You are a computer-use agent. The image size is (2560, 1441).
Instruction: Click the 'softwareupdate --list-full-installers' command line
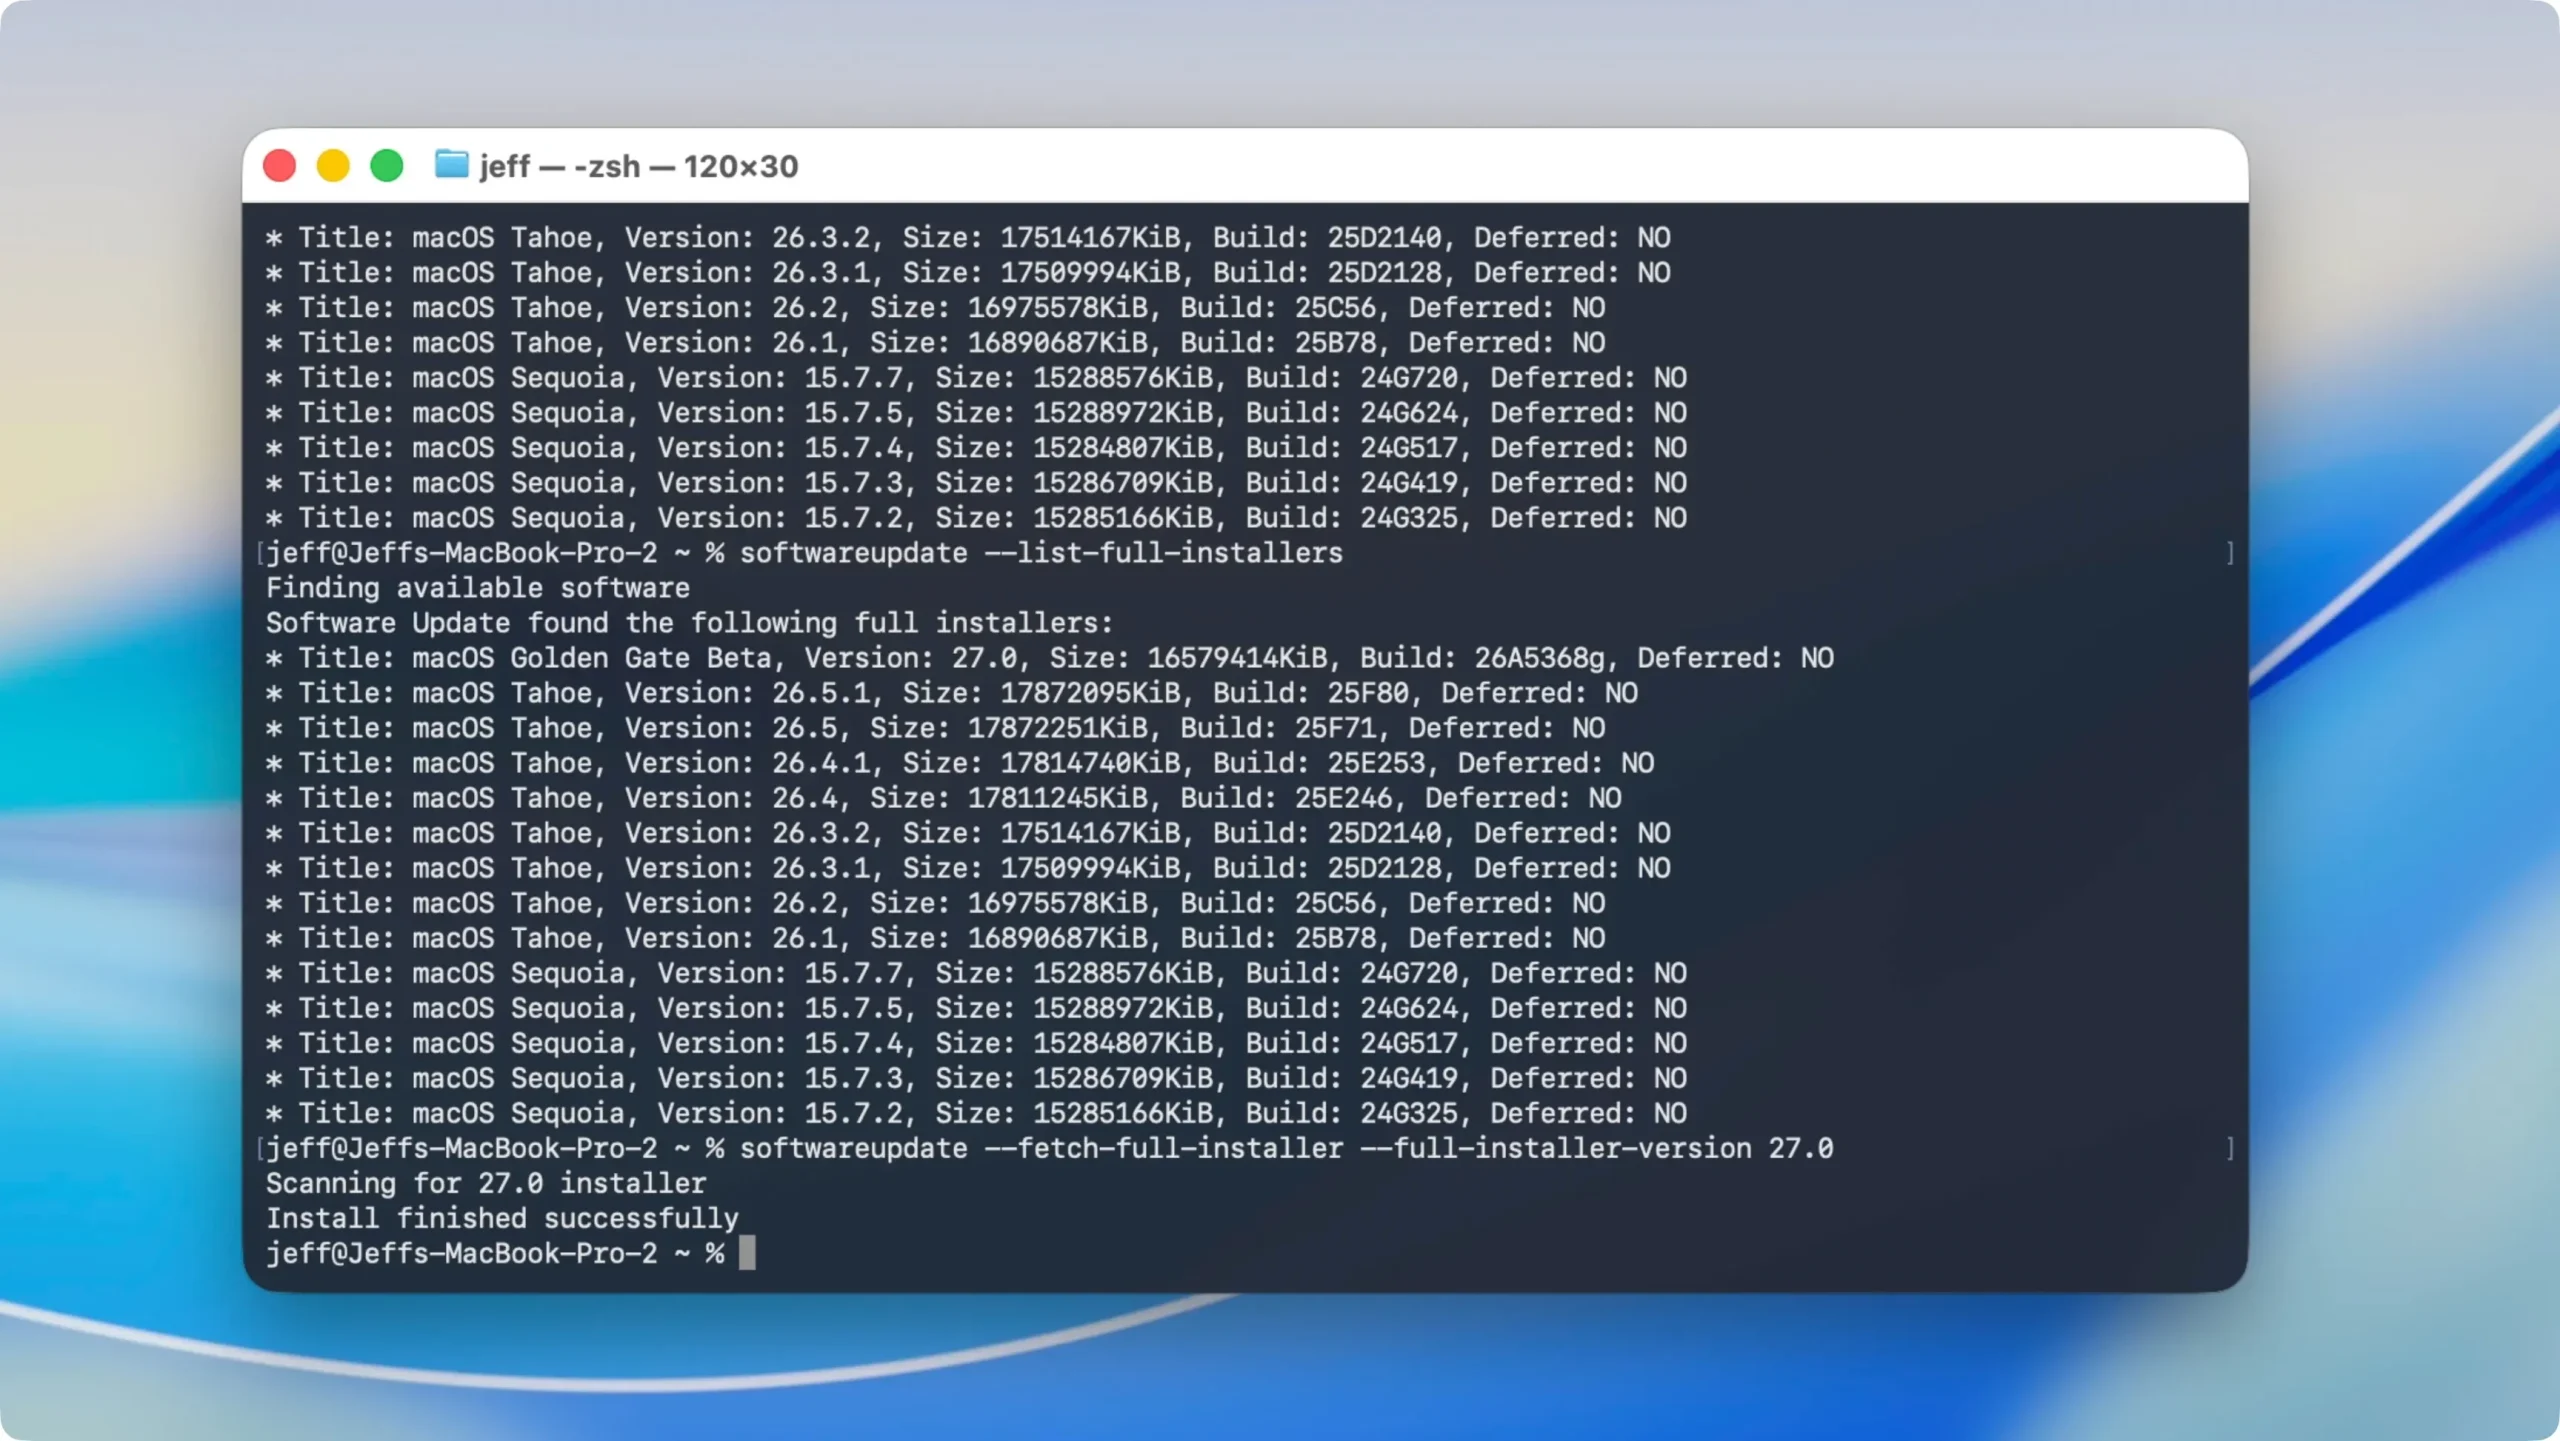(804, 553)
